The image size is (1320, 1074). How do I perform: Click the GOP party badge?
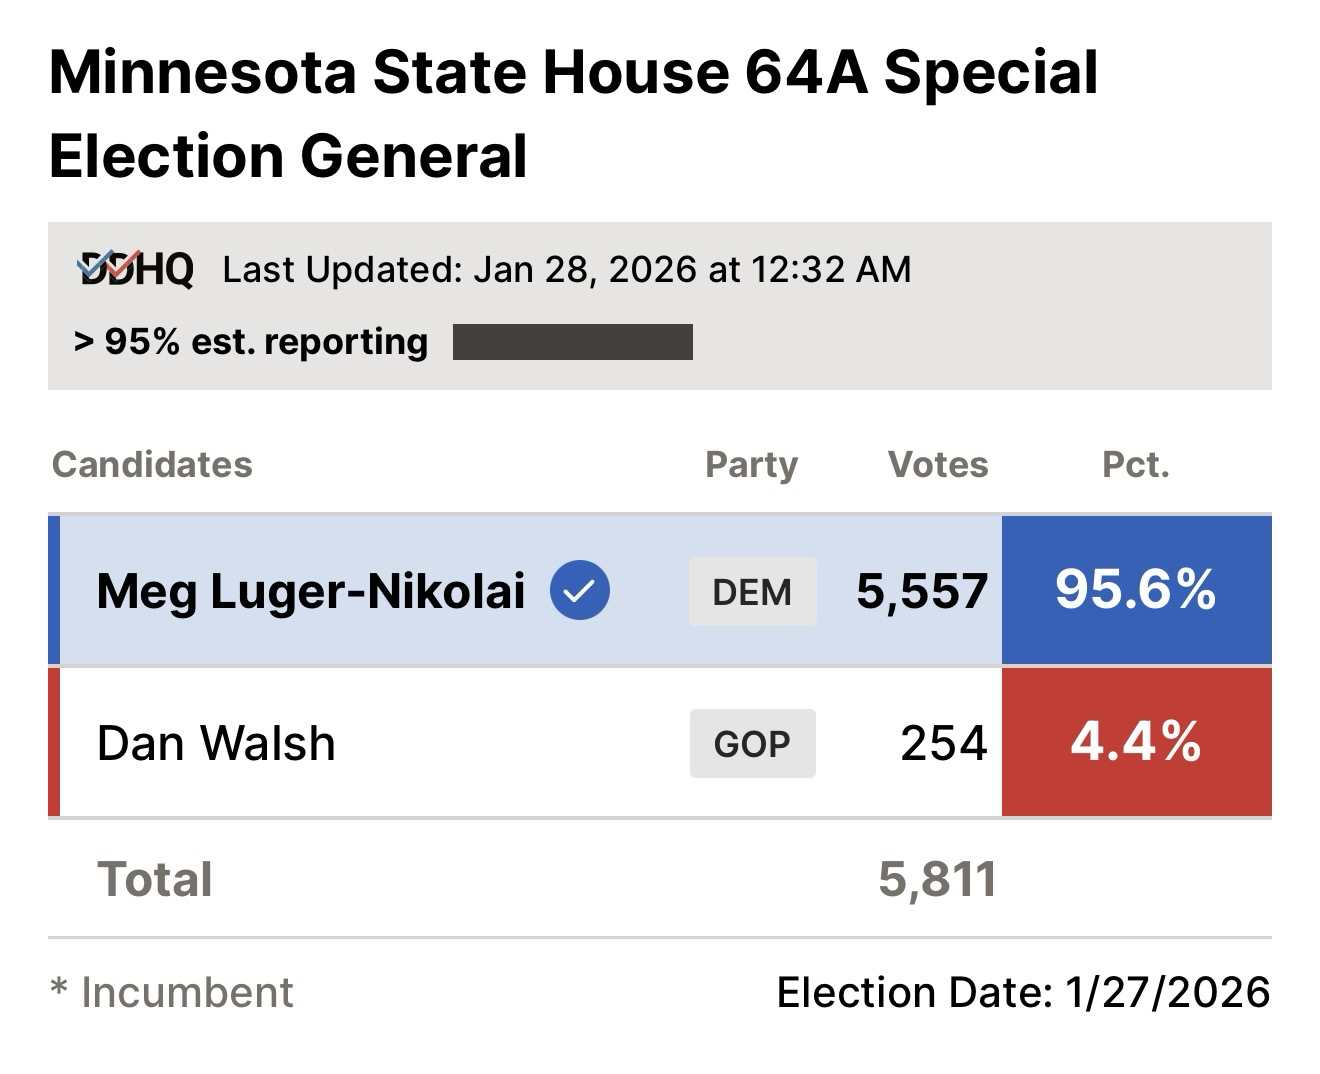pyautogui.click(x=752, y=743)
